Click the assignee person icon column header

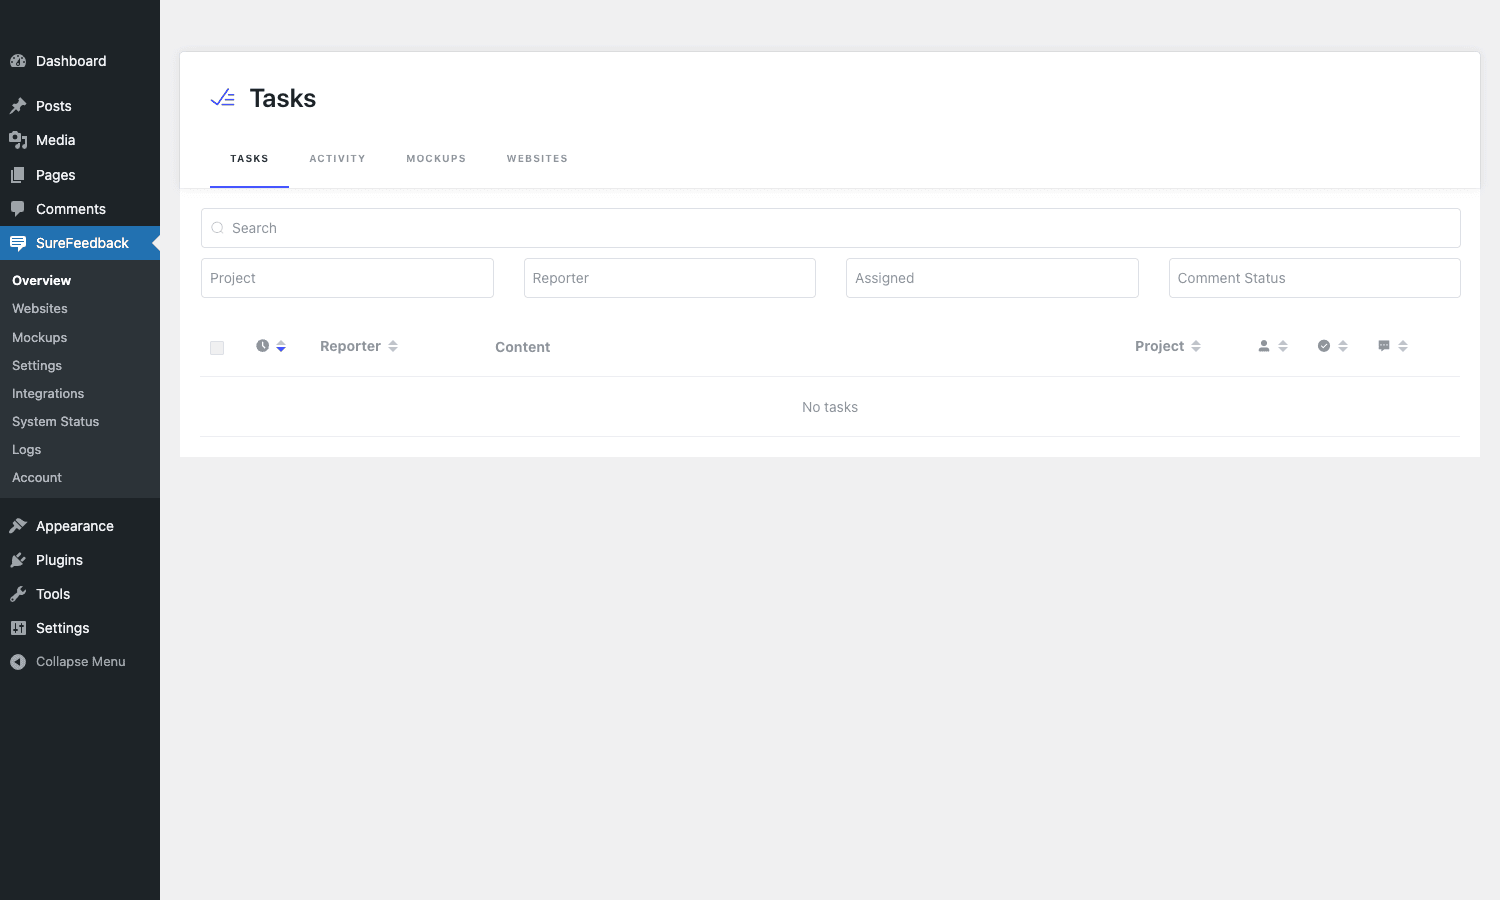[x=1264, y=346]
